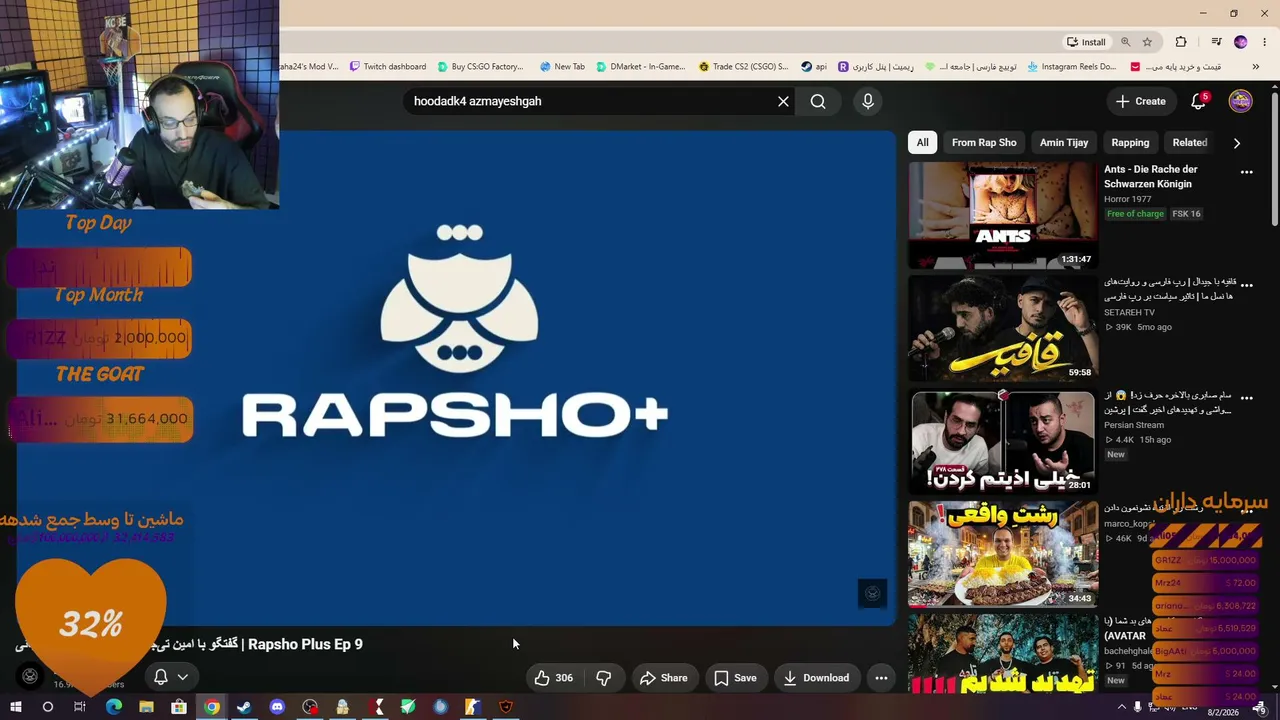1280x720 pixels.
Task: Open the Instagram Reels Do... bookmark
Action: (x=1071, y=67)
